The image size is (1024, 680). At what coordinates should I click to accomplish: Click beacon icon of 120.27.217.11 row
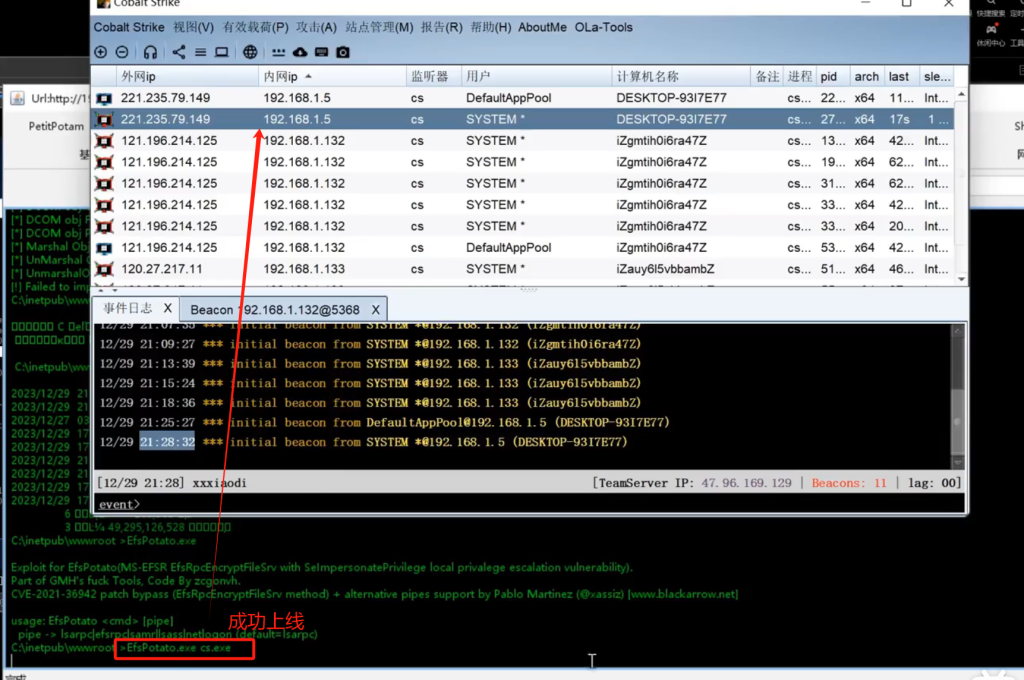[x=104, y=269]
